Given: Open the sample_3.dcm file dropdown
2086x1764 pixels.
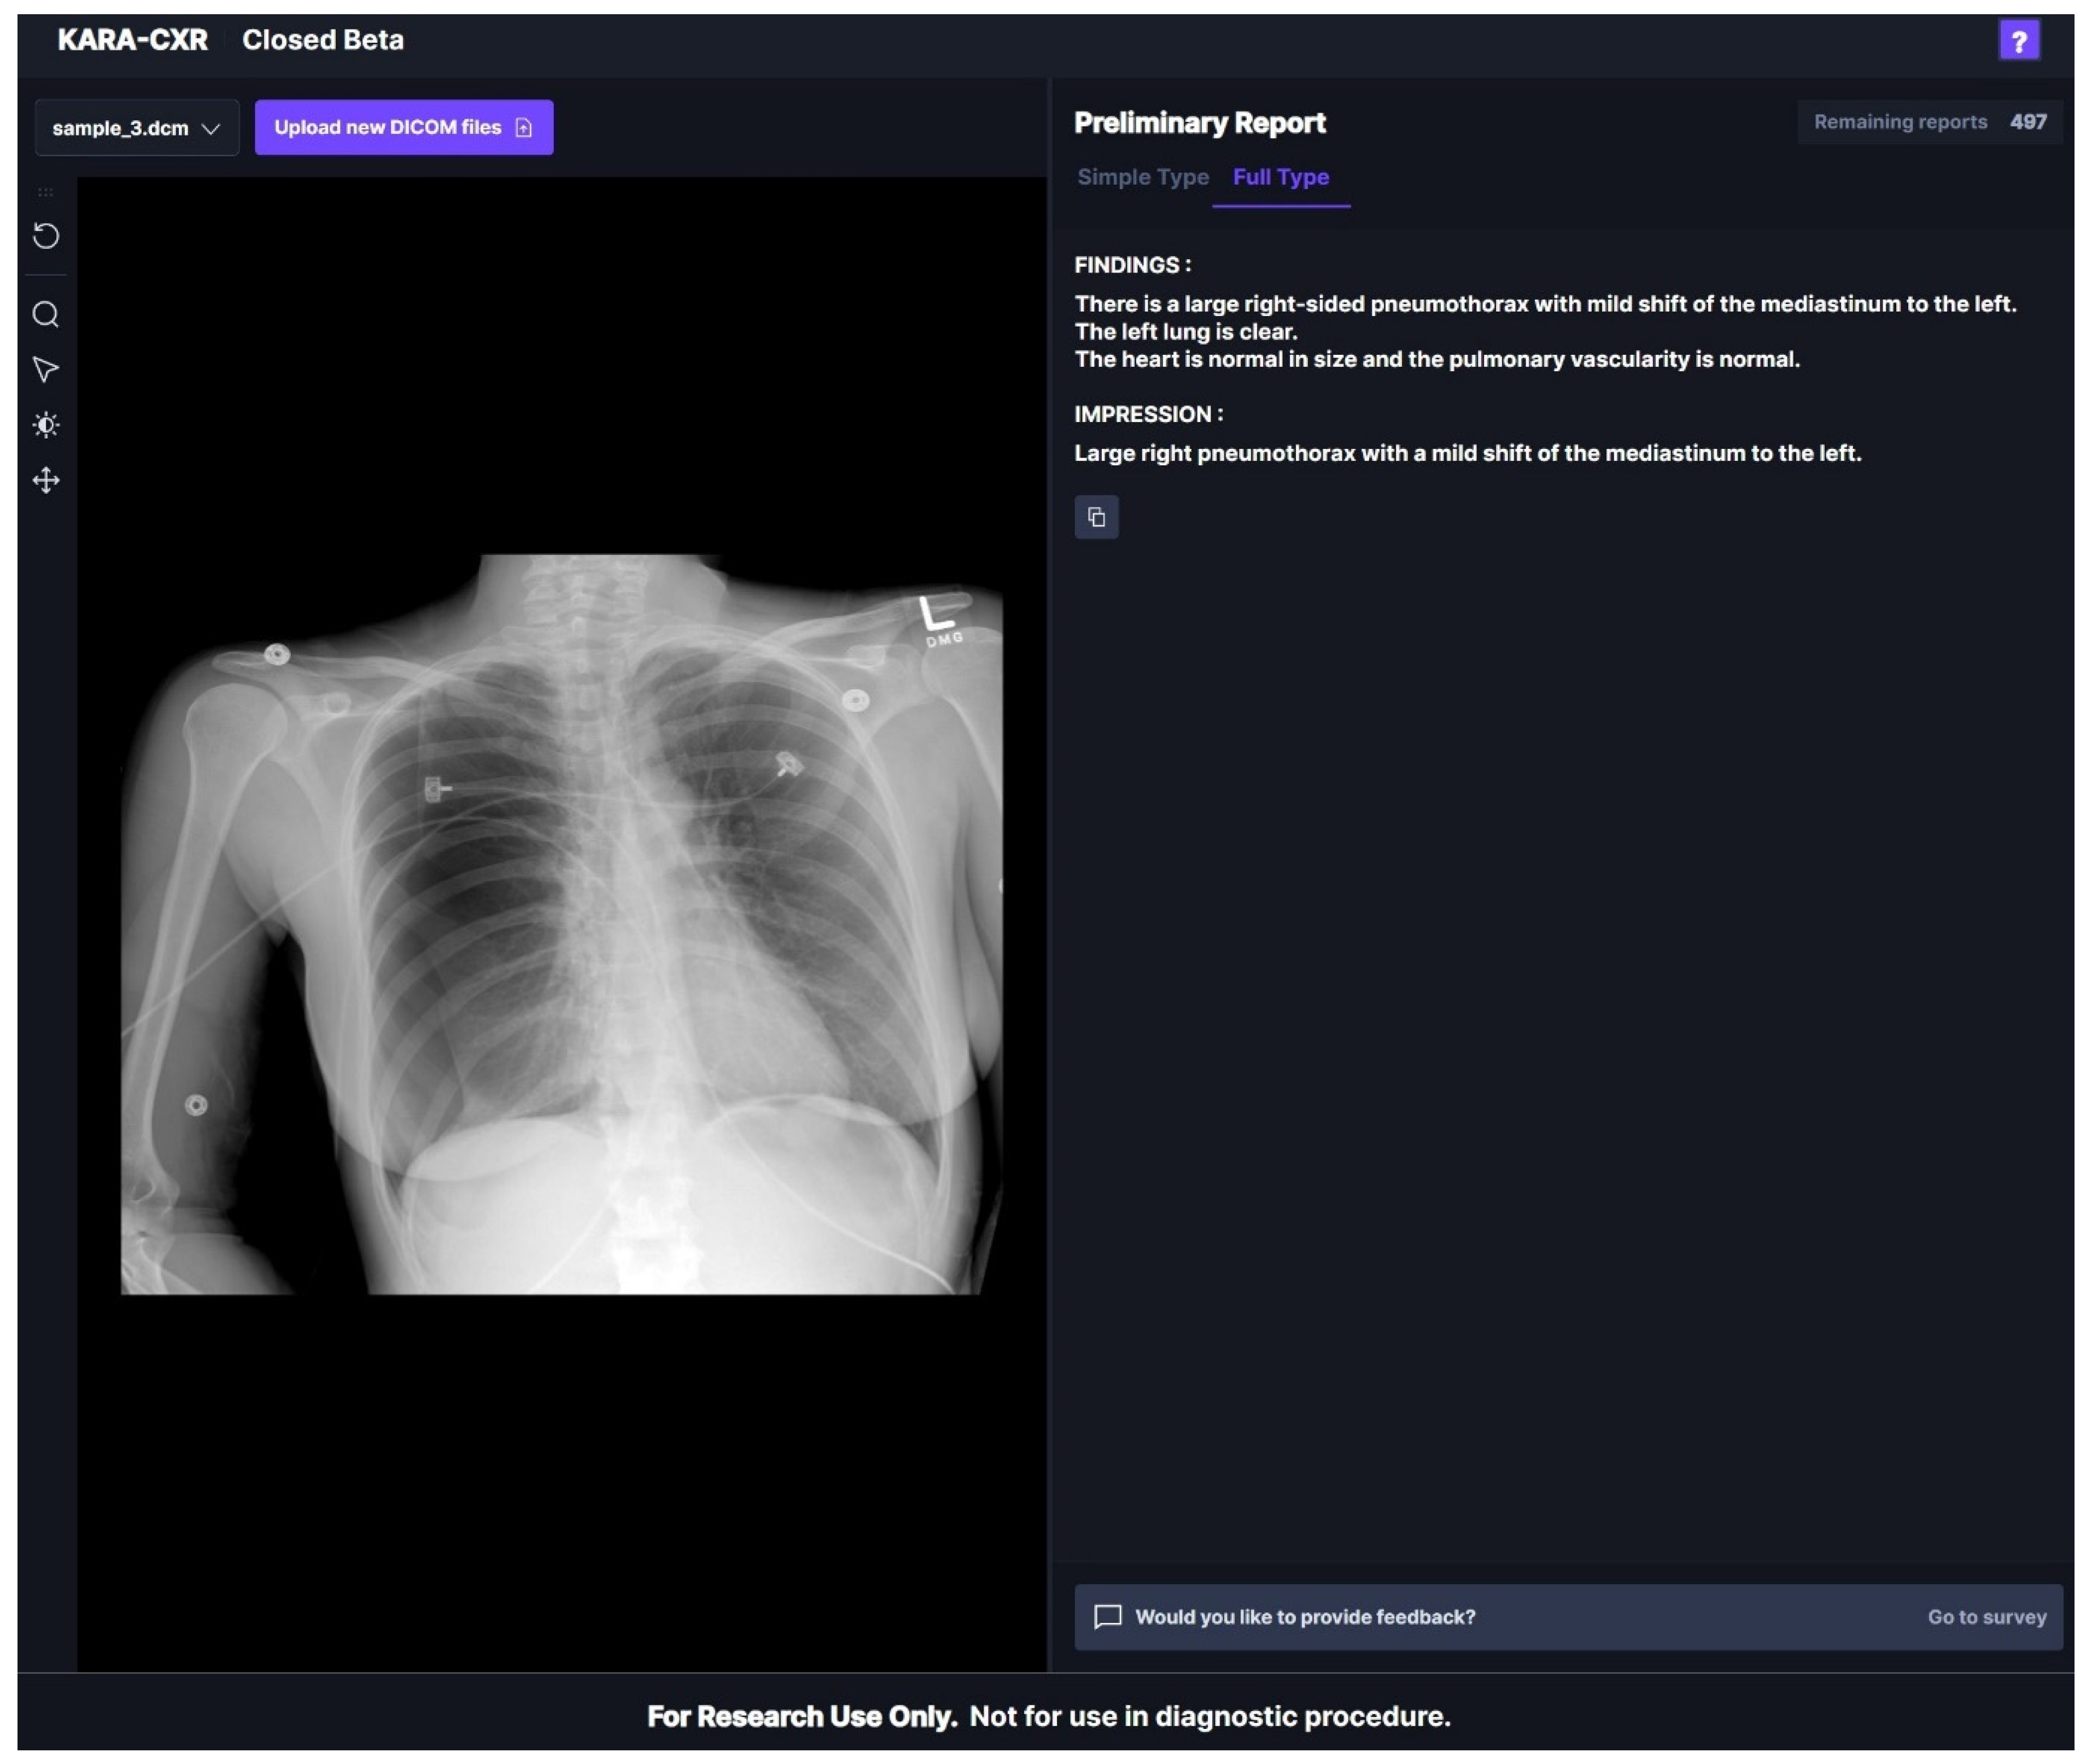Looking at the screenshot, I should click(137, 128).
